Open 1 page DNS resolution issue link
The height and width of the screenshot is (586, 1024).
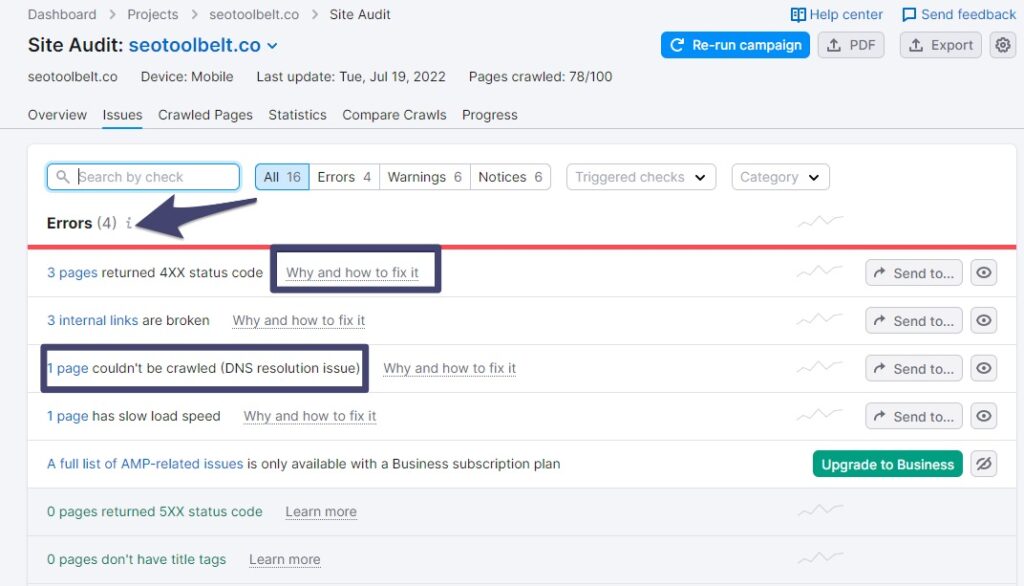click(67, 368)
